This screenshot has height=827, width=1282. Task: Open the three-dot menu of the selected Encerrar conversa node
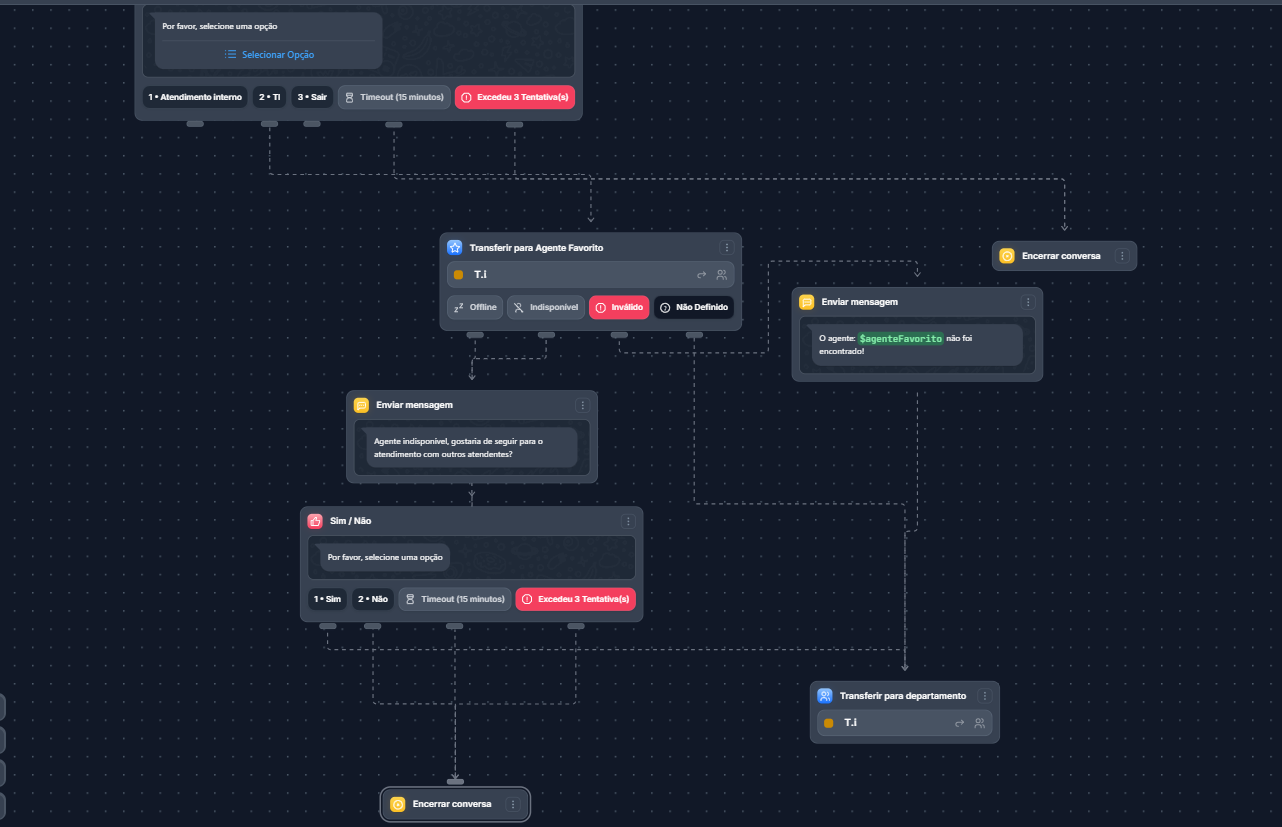pyautogui.click(x=513, y=804)
